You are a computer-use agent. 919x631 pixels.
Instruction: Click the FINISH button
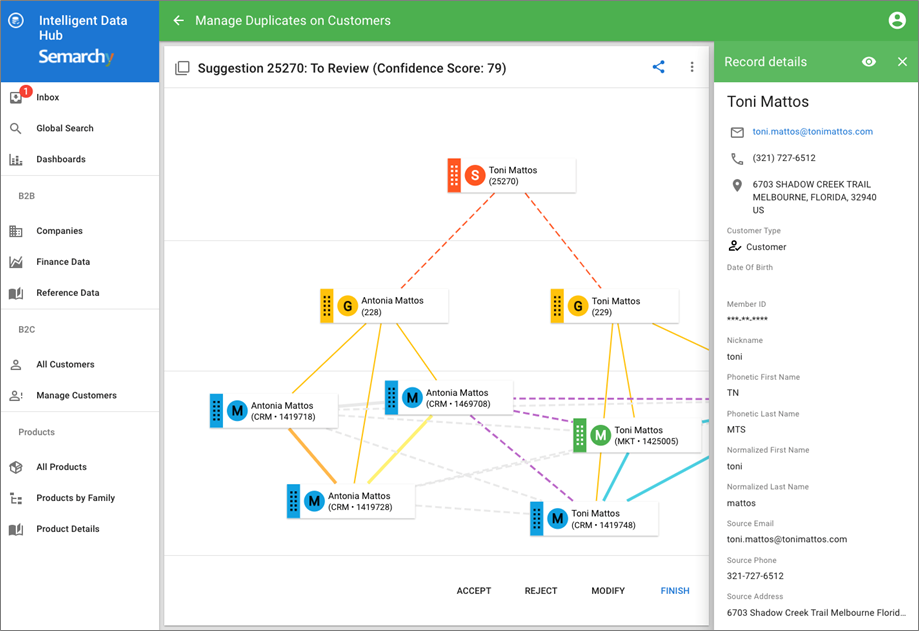click(675, 591)
